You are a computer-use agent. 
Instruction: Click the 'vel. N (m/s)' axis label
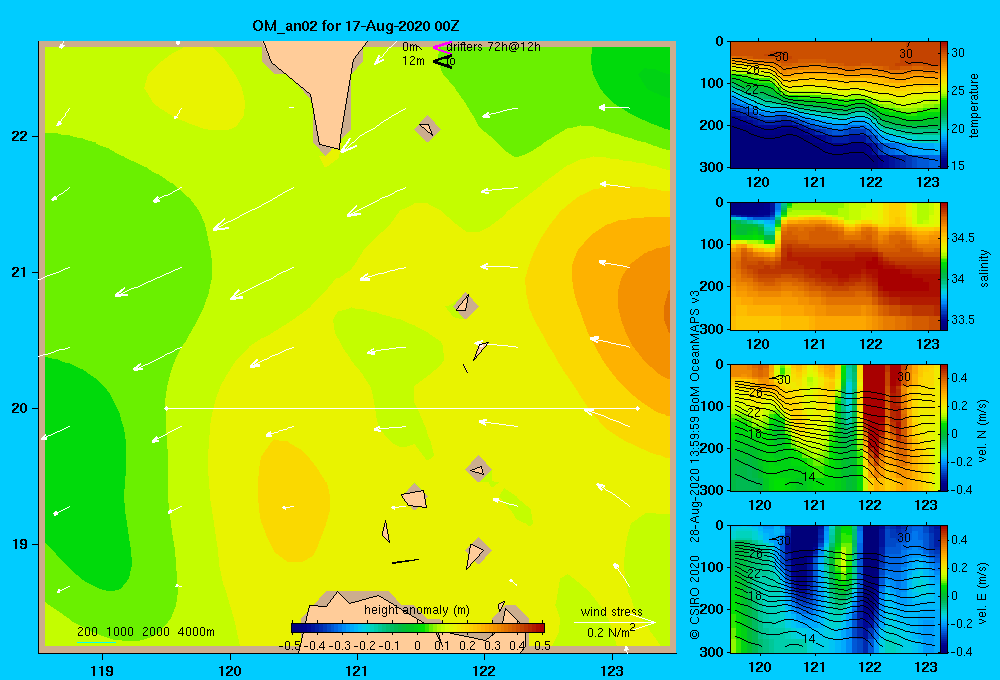pyautogui.click(x=983, y=431)
